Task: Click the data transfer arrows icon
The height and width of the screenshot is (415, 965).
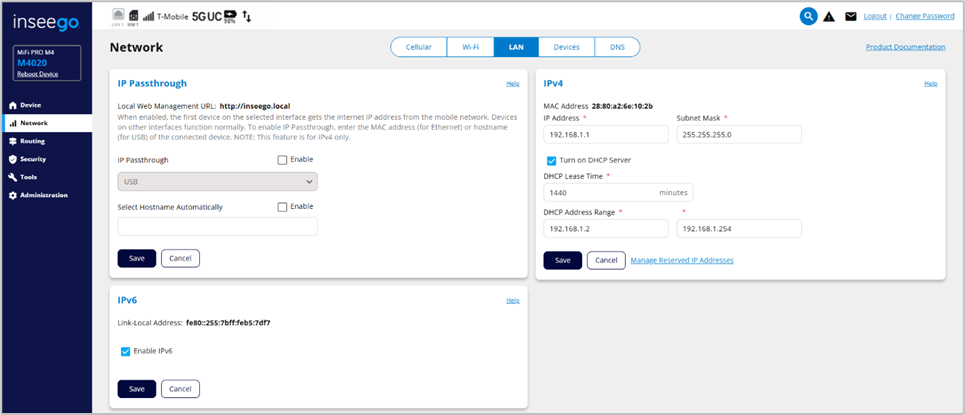Action: coord(247,17)
